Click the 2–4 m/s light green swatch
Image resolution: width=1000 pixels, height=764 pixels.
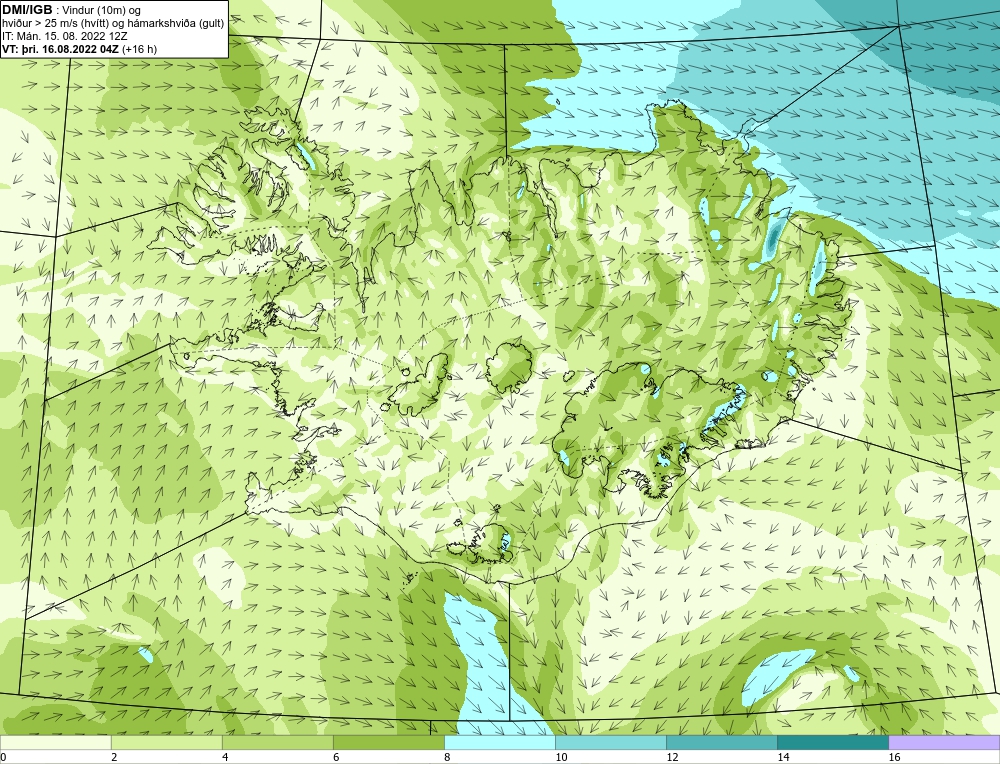166,742
